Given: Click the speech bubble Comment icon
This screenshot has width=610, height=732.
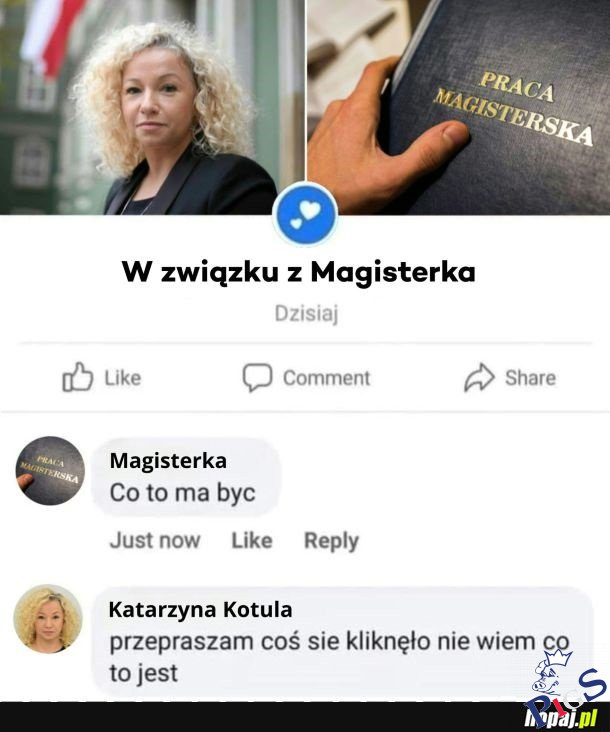Looking at the screenshot, I should (x=257, y=377).
